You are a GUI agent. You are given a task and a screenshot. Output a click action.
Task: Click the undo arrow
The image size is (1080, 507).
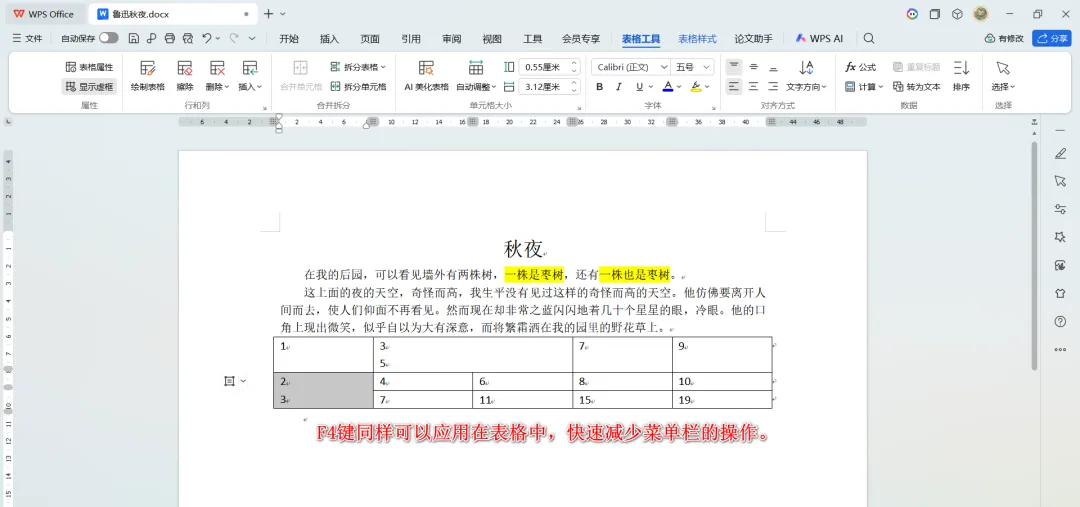click(x=207, y=39)
